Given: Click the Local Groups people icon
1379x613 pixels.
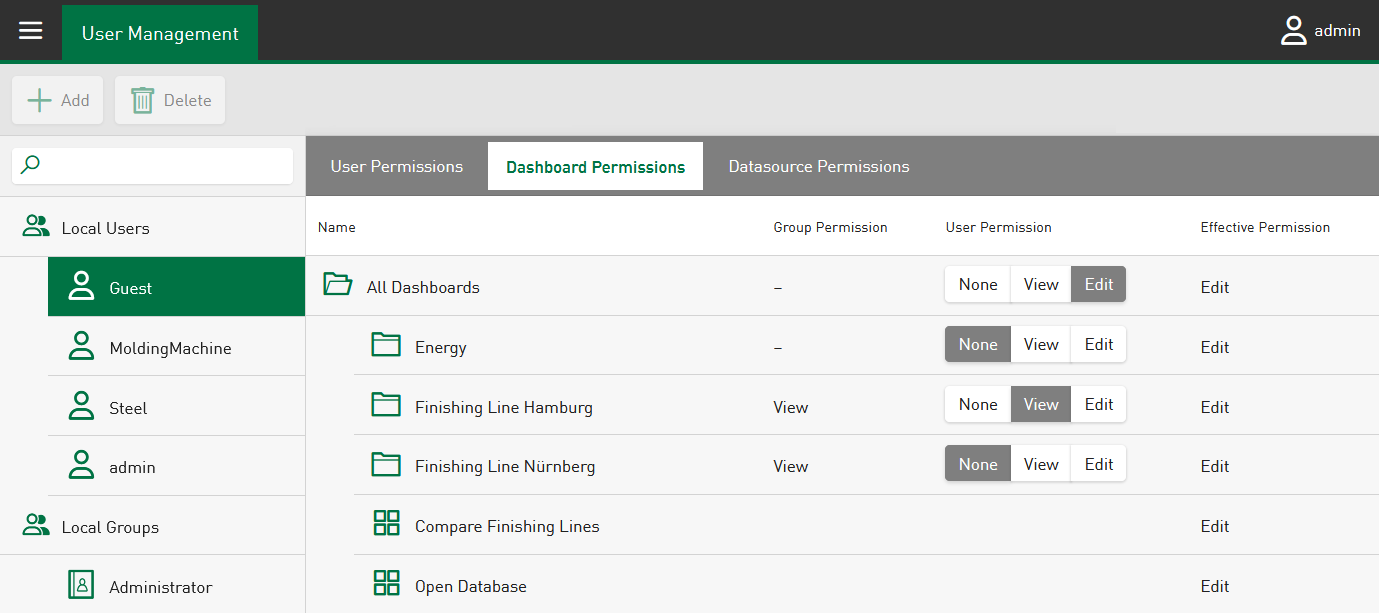Looking at the screenshot, I should (36, 525).
